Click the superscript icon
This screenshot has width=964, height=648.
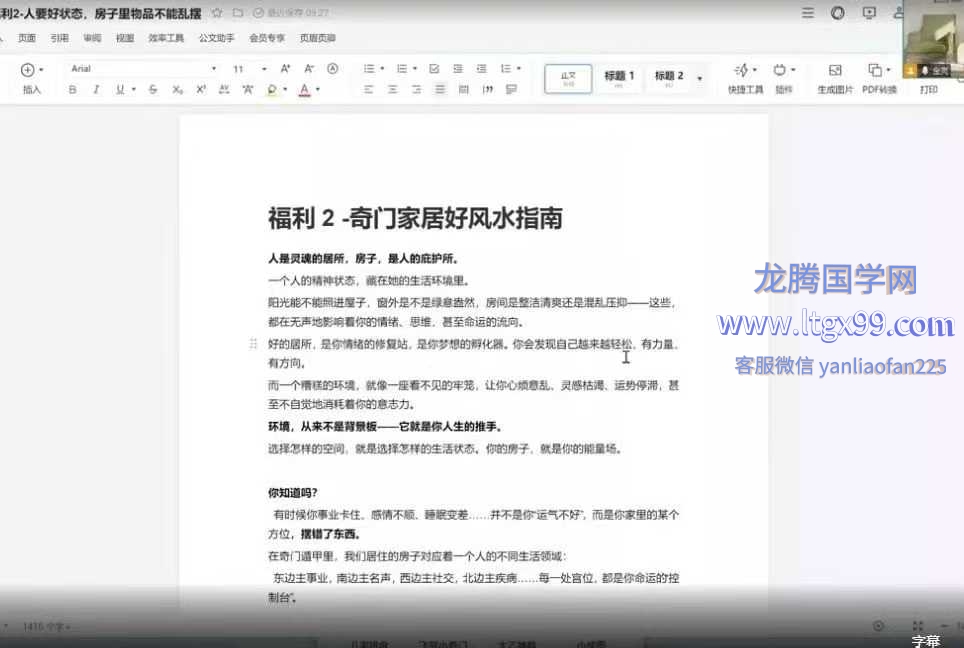click(x=200, y=89)
